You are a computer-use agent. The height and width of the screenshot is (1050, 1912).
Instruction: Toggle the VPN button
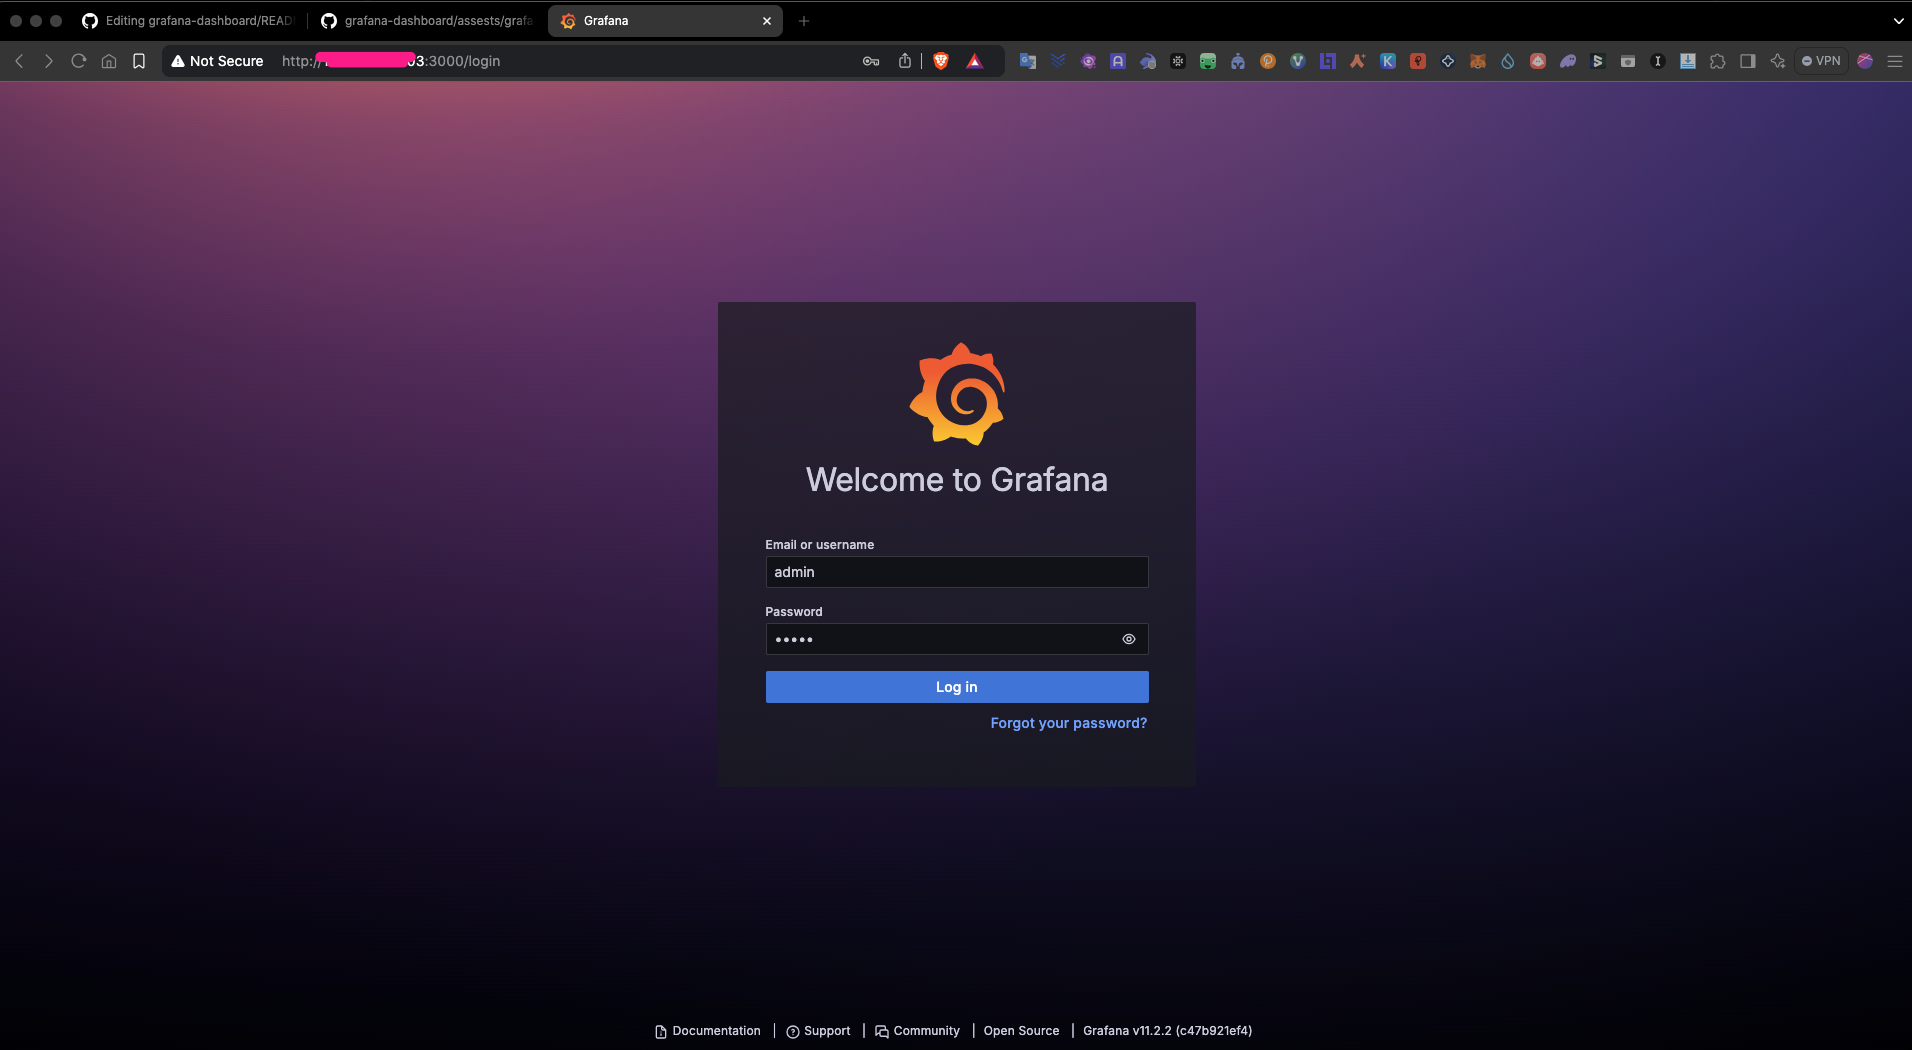[1821, 61]
